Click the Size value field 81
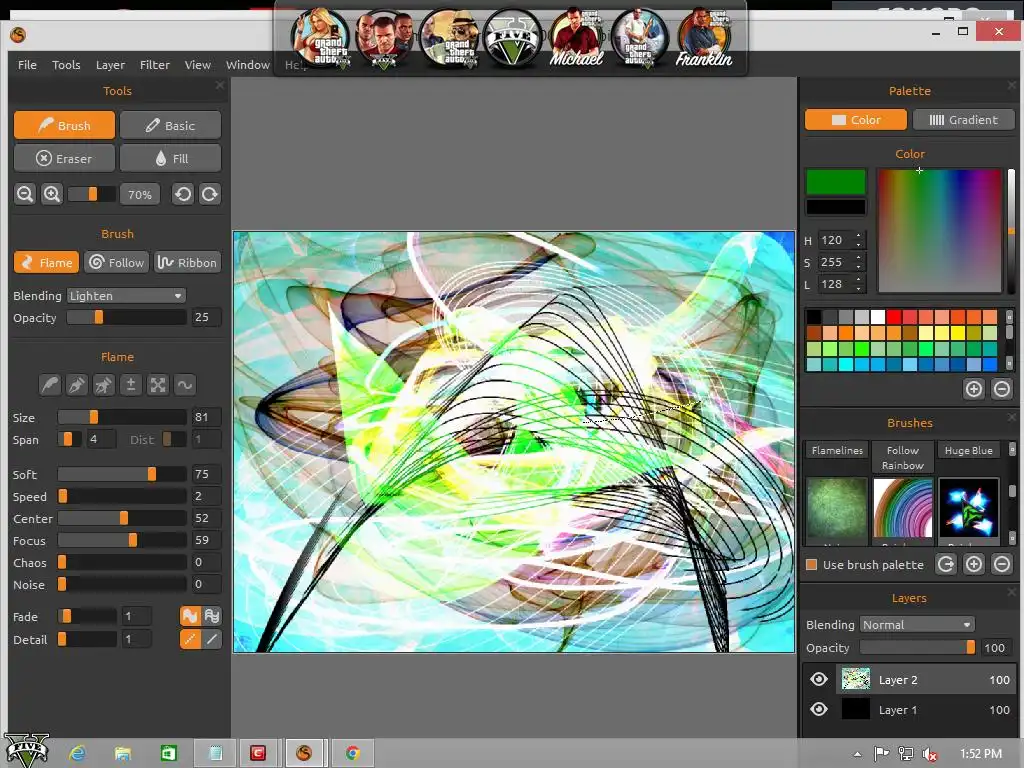The image size is (1024, 768). (x=206, y=417)
